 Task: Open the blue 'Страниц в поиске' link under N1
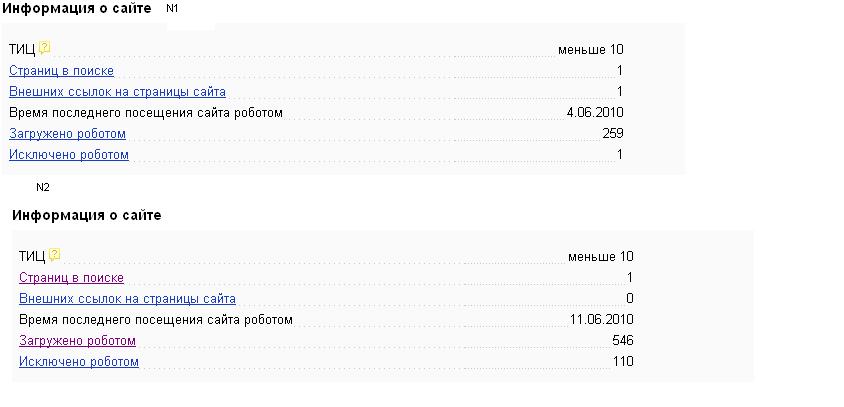point(61,71)
